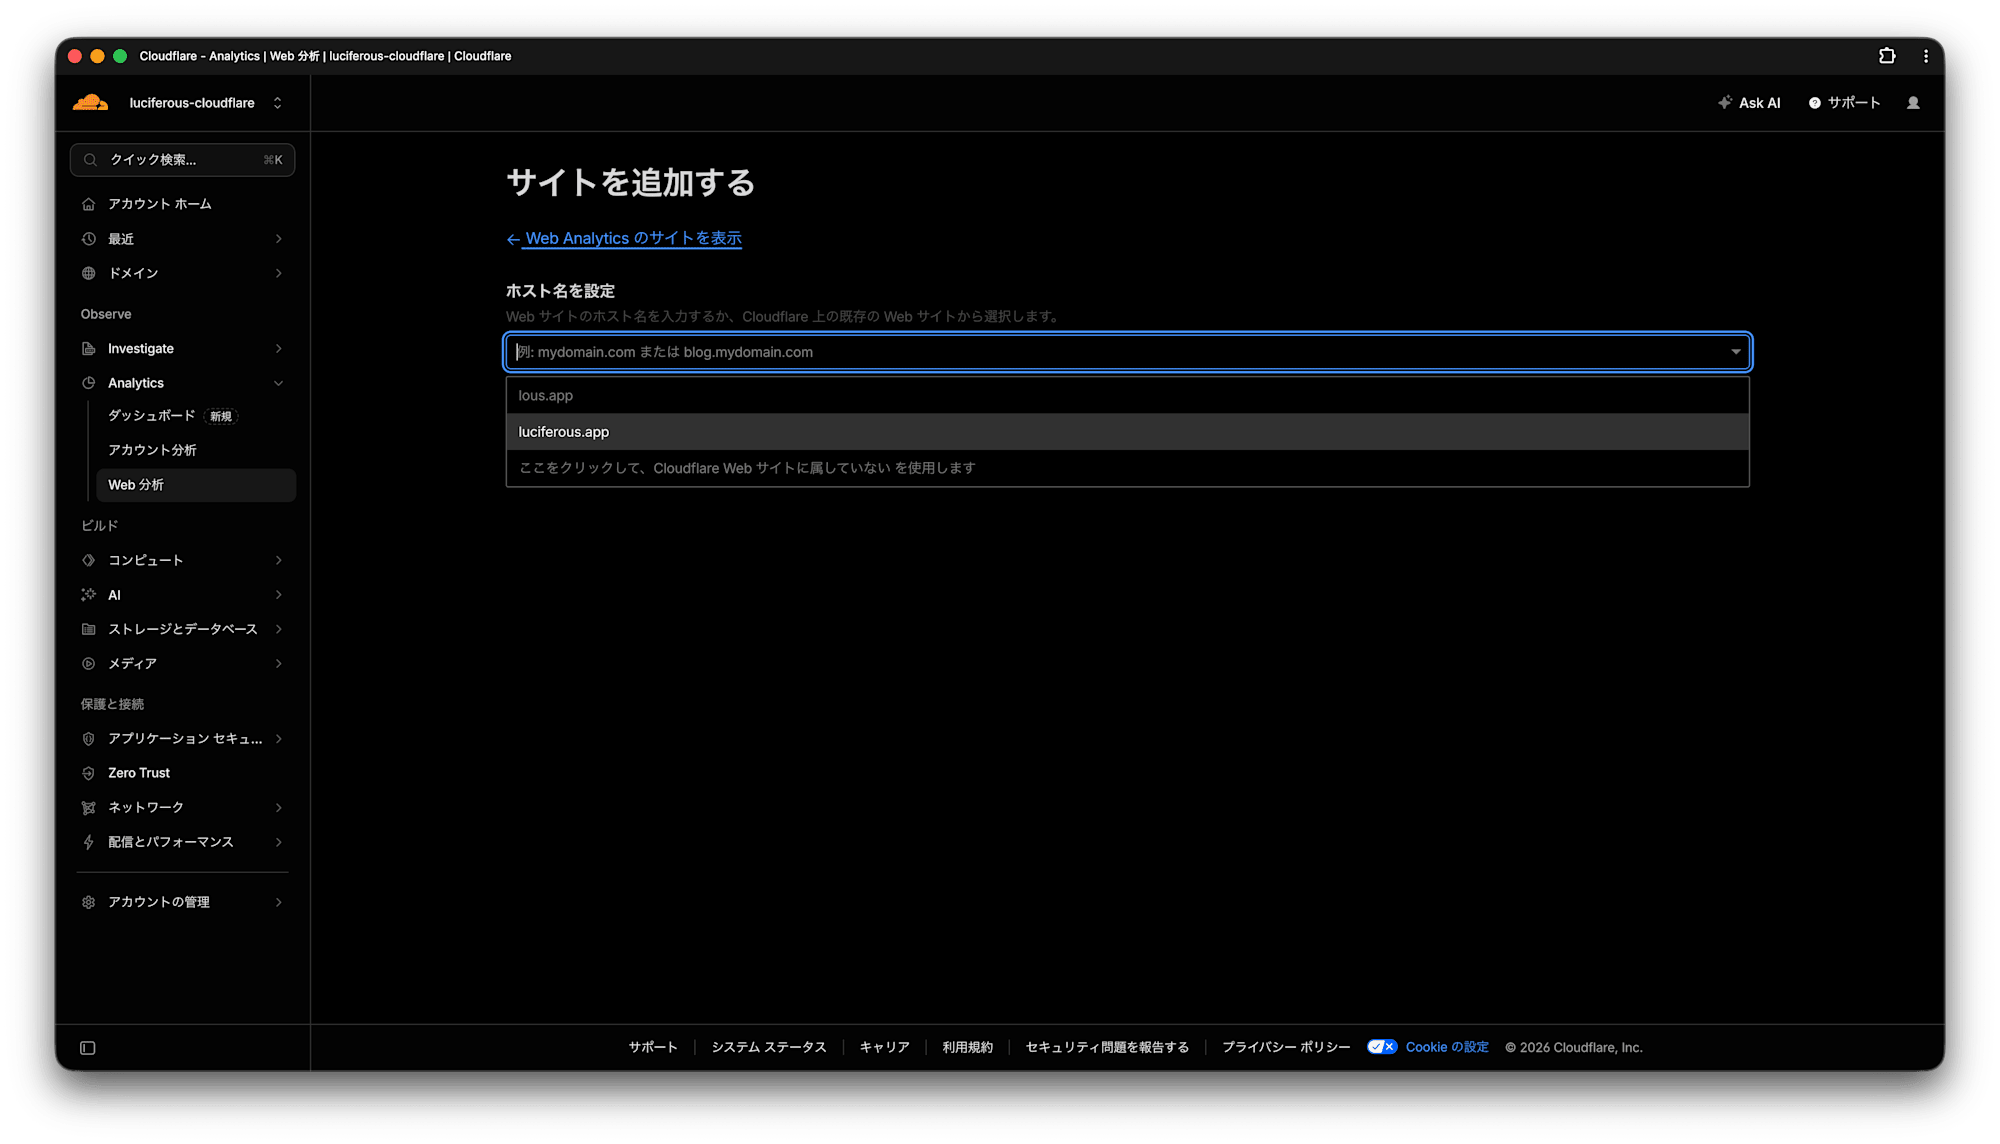Viewport: 2000px width, 1144px height.
Task: Focus the クイック検索 search box
Action: coord(182,160)
